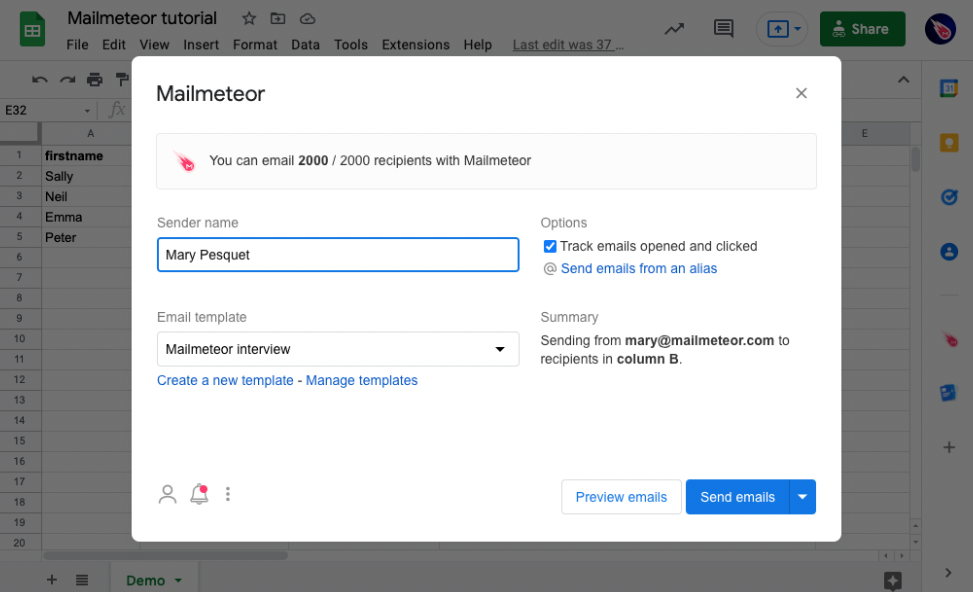973x592 pixels.
Task: Open Mailmeteor add-on in side panel
Action: pyautogui.click(x=950, y=339)
